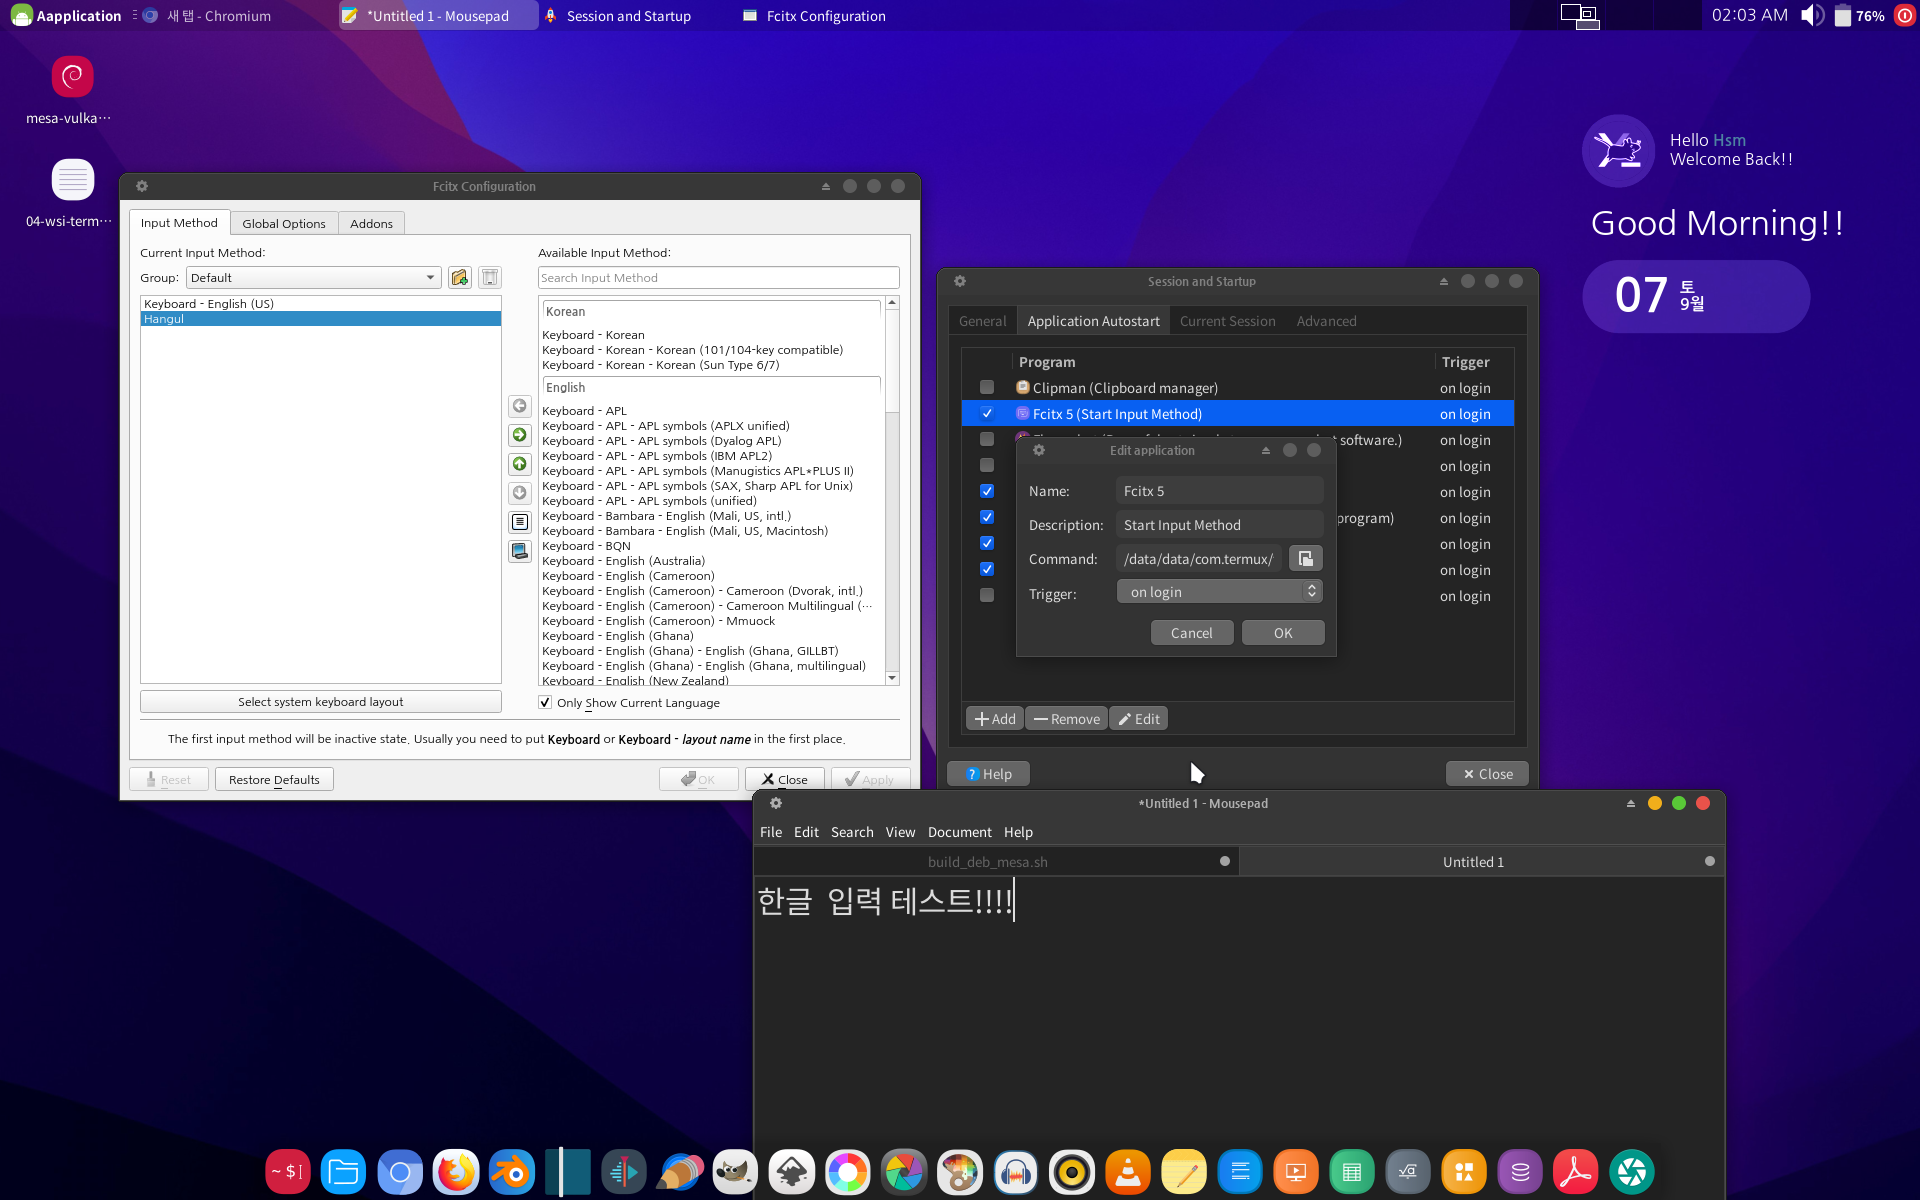Click the red power icon in the top panel
Screen dimensions: 1920x1200
tap(1905, 16)
